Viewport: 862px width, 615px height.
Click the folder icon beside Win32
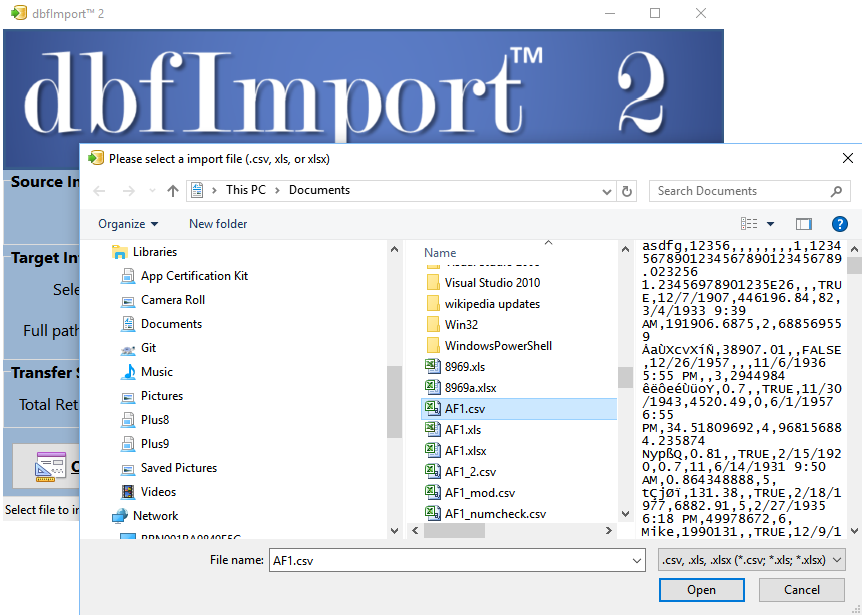click(433, 325)
